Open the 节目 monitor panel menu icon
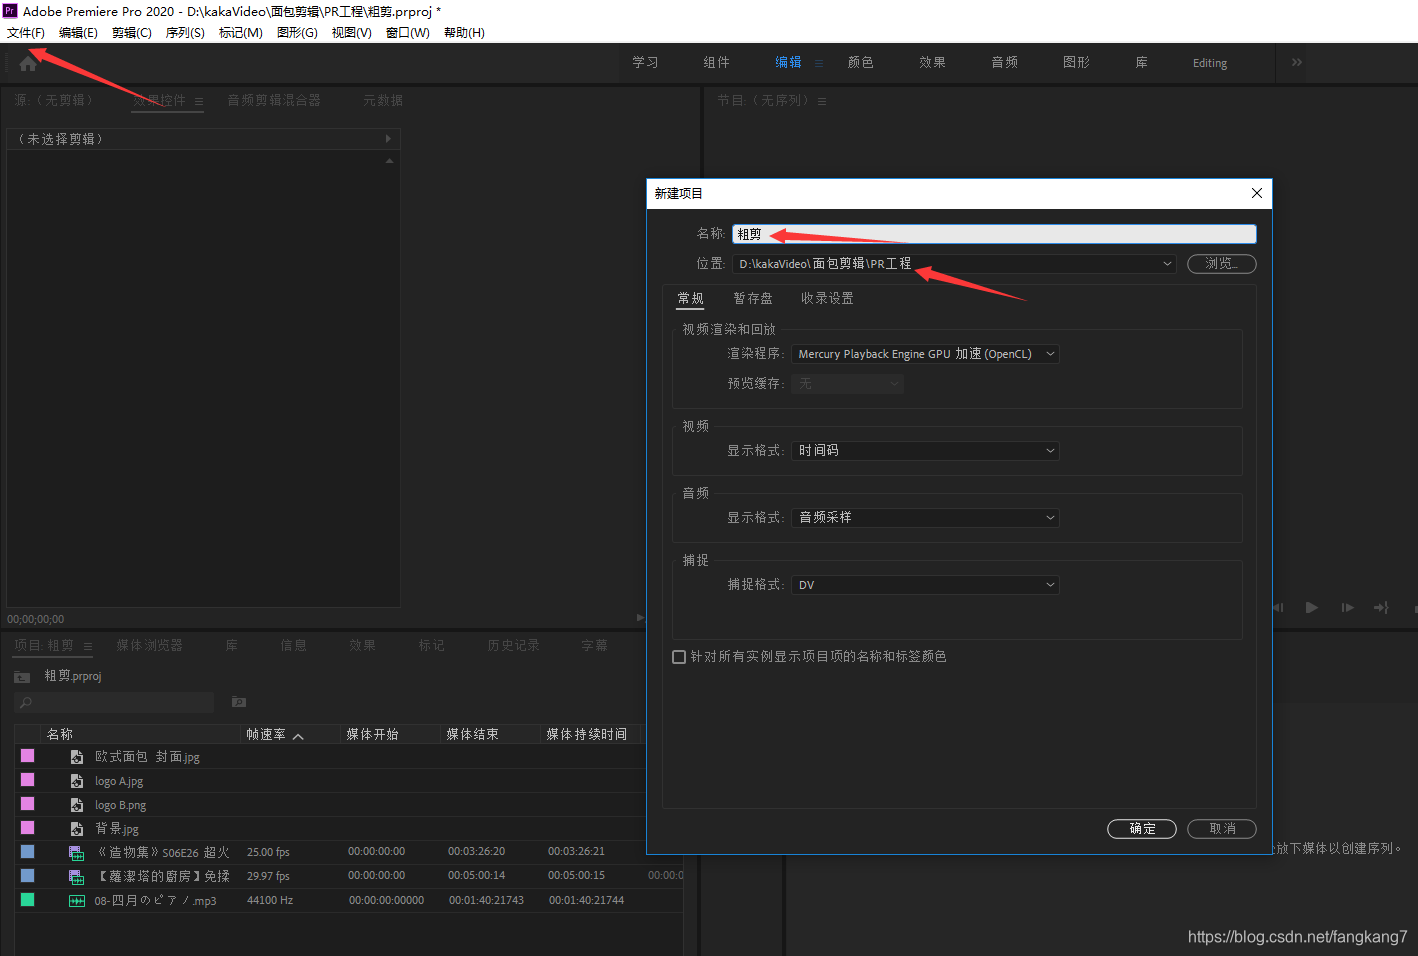Viewport: 1418px width, 956px height. (x=822, y=101)
